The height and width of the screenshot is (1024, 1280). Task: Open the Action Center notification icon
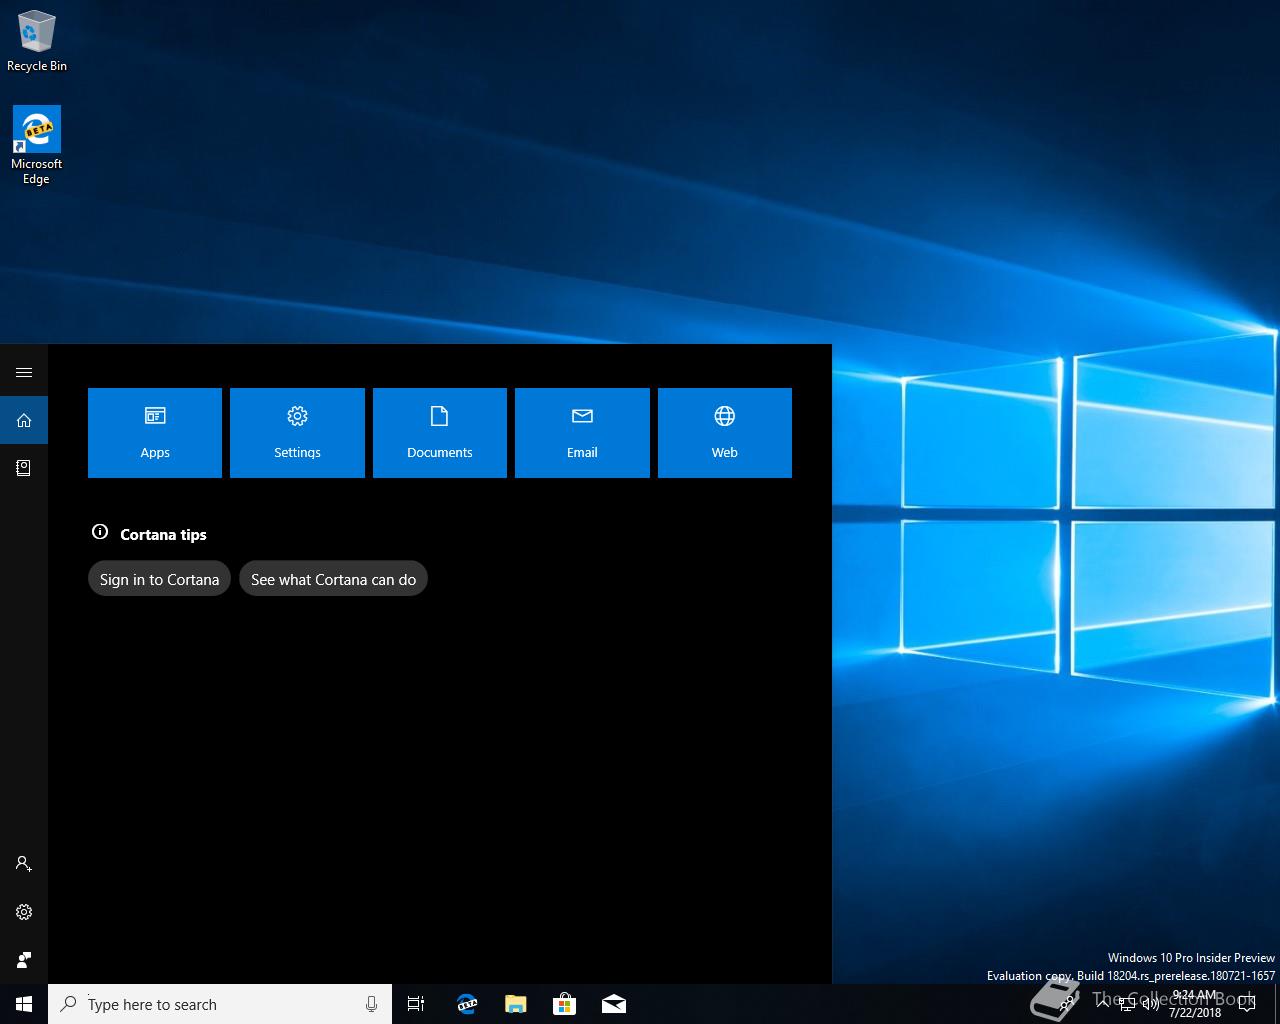point(1247,1004)
